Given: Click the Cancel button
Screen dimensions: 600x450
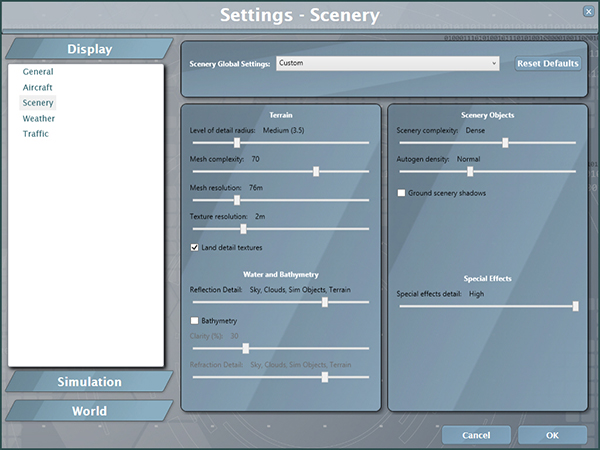Looking at the screenshot, I should click(x=476, y=435).
